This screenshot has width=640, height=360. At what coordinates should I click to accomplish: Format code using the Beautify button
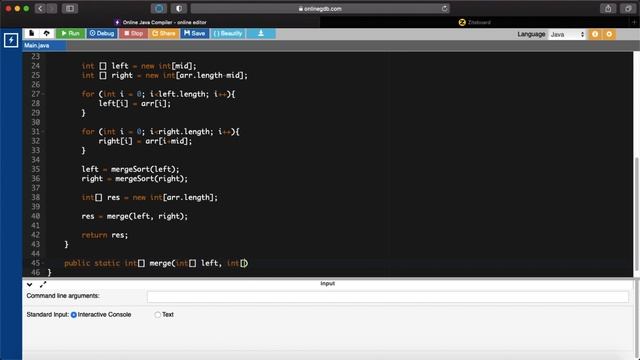point(228,33)
